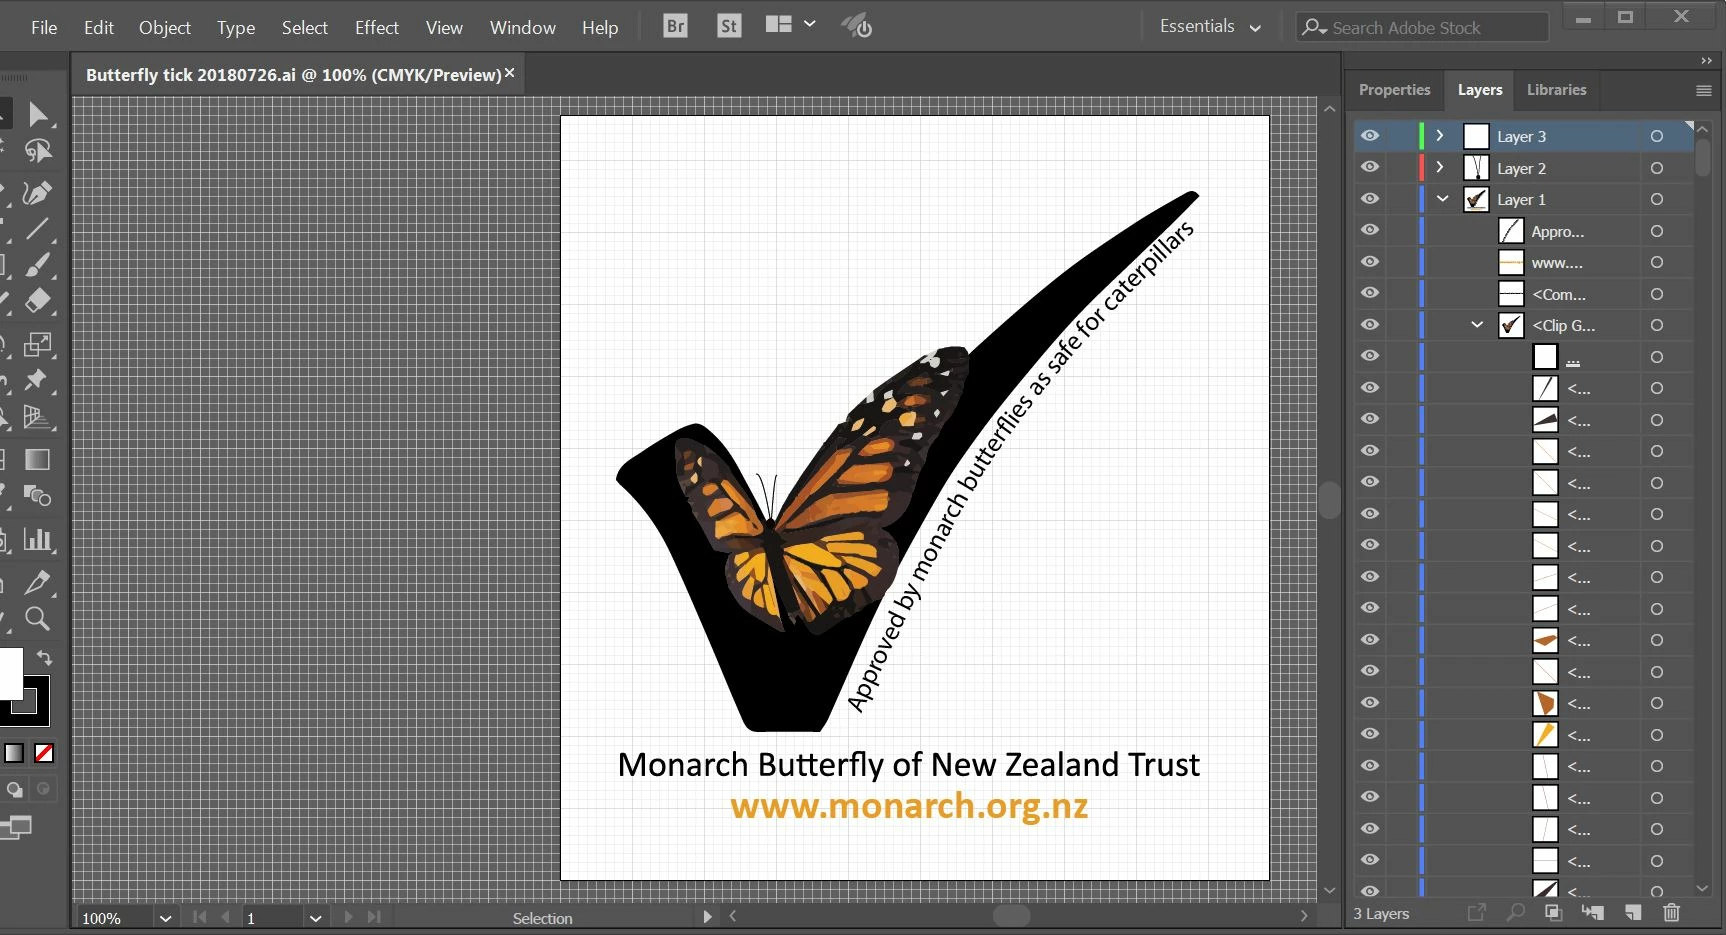Screen dimensions: 1726x935
Task: Hide Layer 2 with its eye icon
Action: [1370, 167]
